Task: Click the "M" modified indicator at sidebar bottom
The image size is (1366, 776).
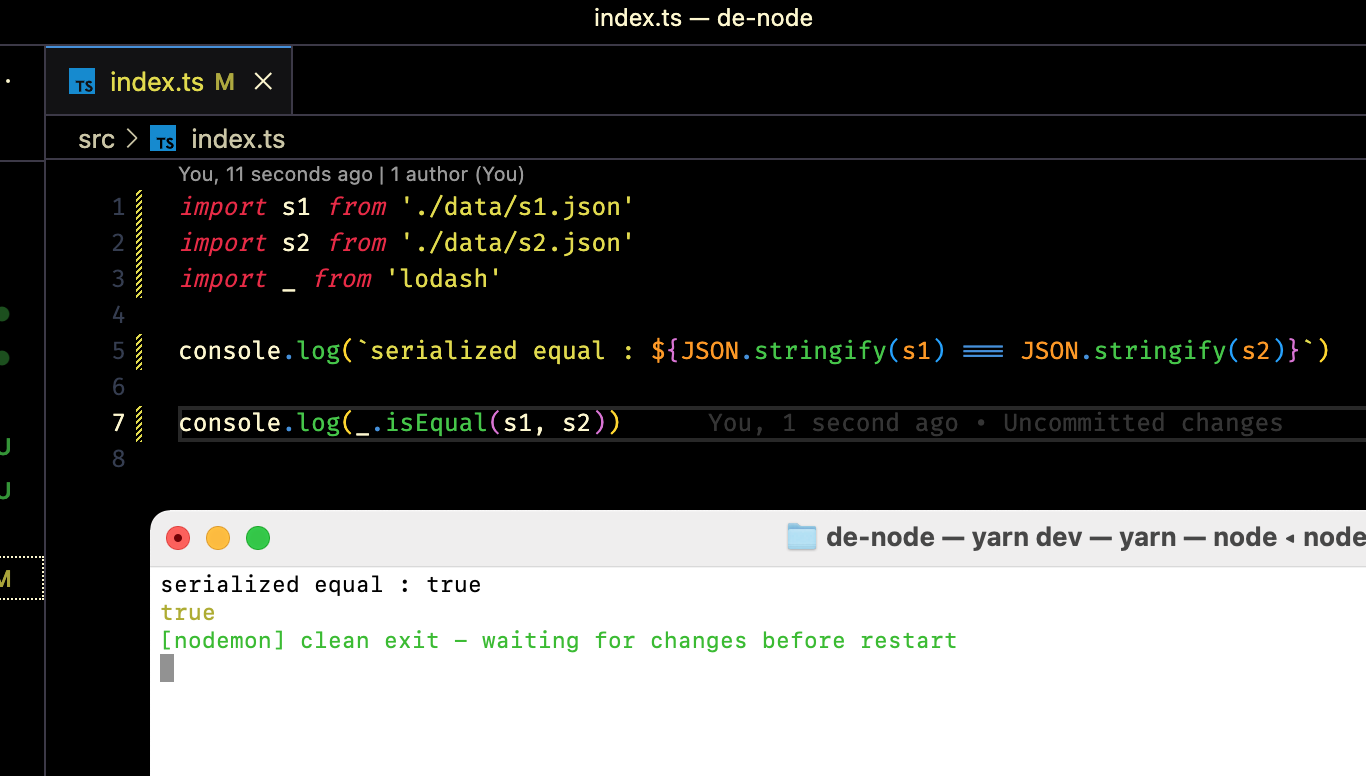Action: [5, 578]
